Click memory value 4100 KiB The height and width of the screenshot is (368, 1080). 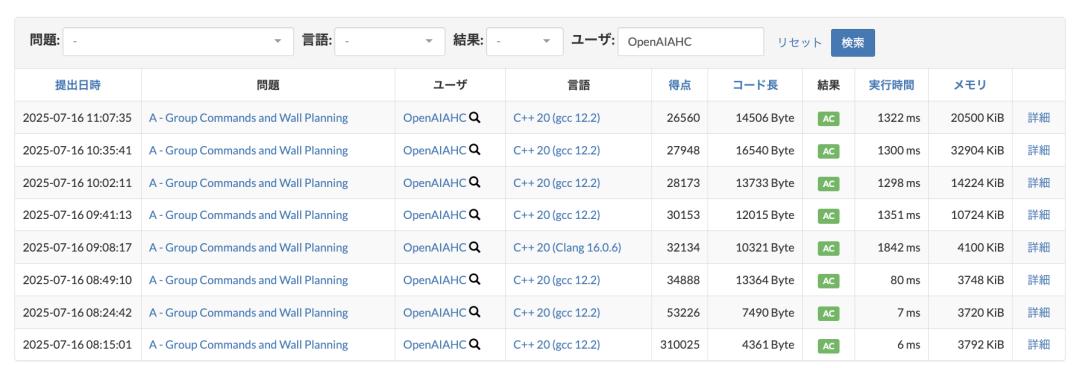click(x=980, y=247)
